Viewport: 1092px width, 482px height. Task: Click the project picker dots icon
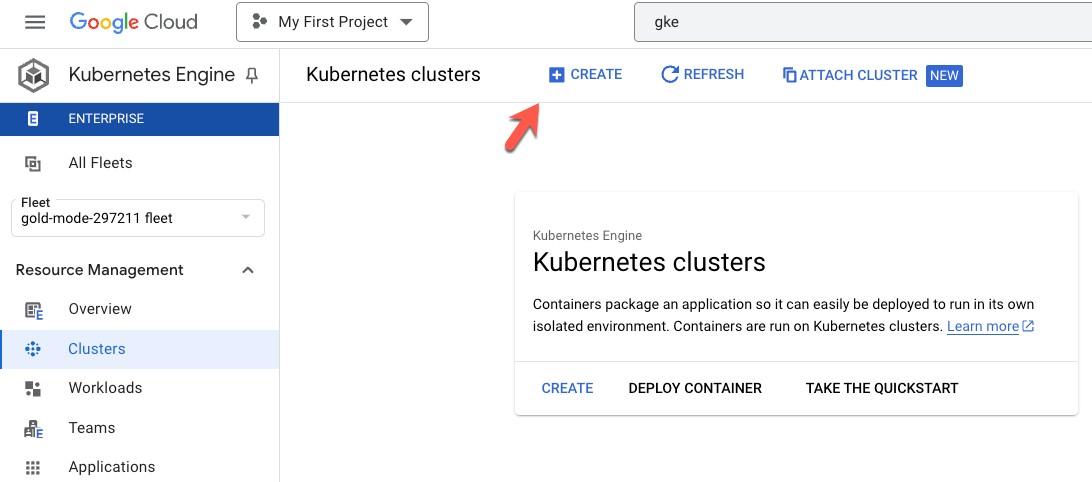coord(260,22)
